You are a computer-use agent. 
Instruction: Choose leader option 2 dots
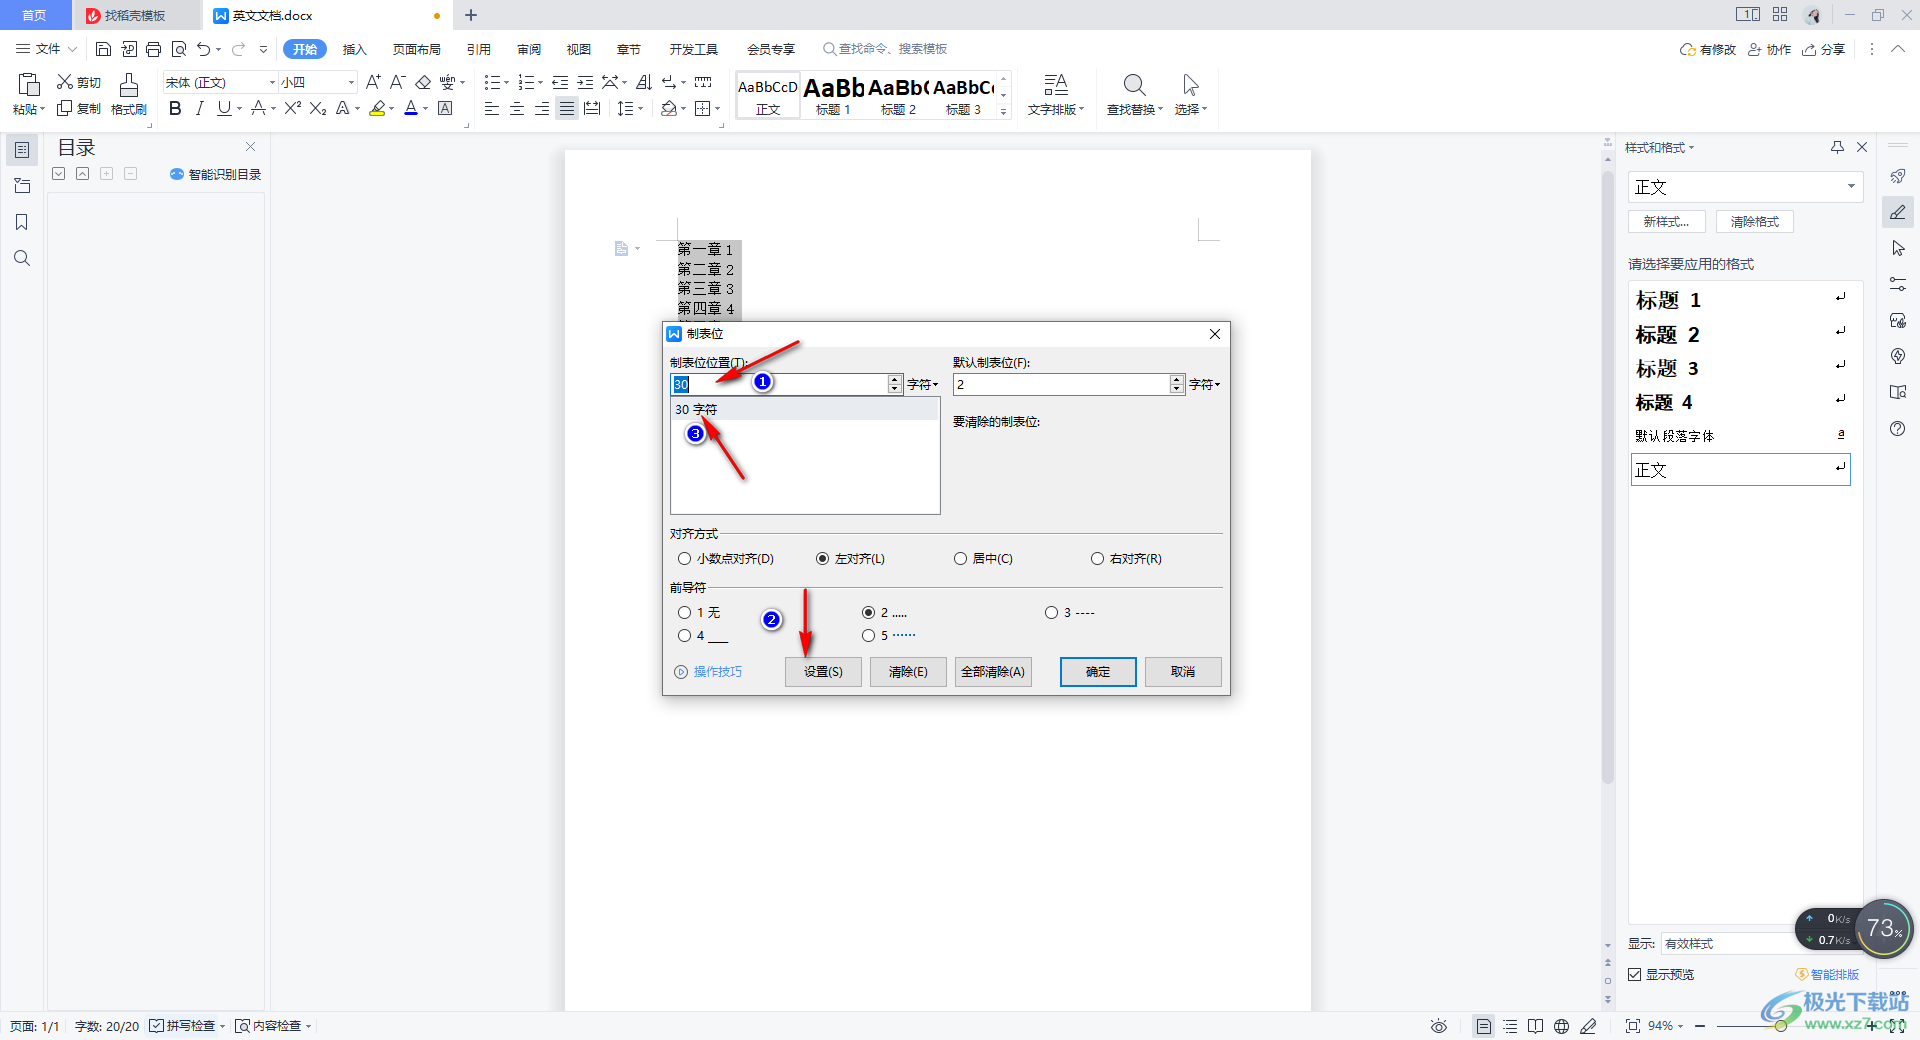[x=868, y=612]
